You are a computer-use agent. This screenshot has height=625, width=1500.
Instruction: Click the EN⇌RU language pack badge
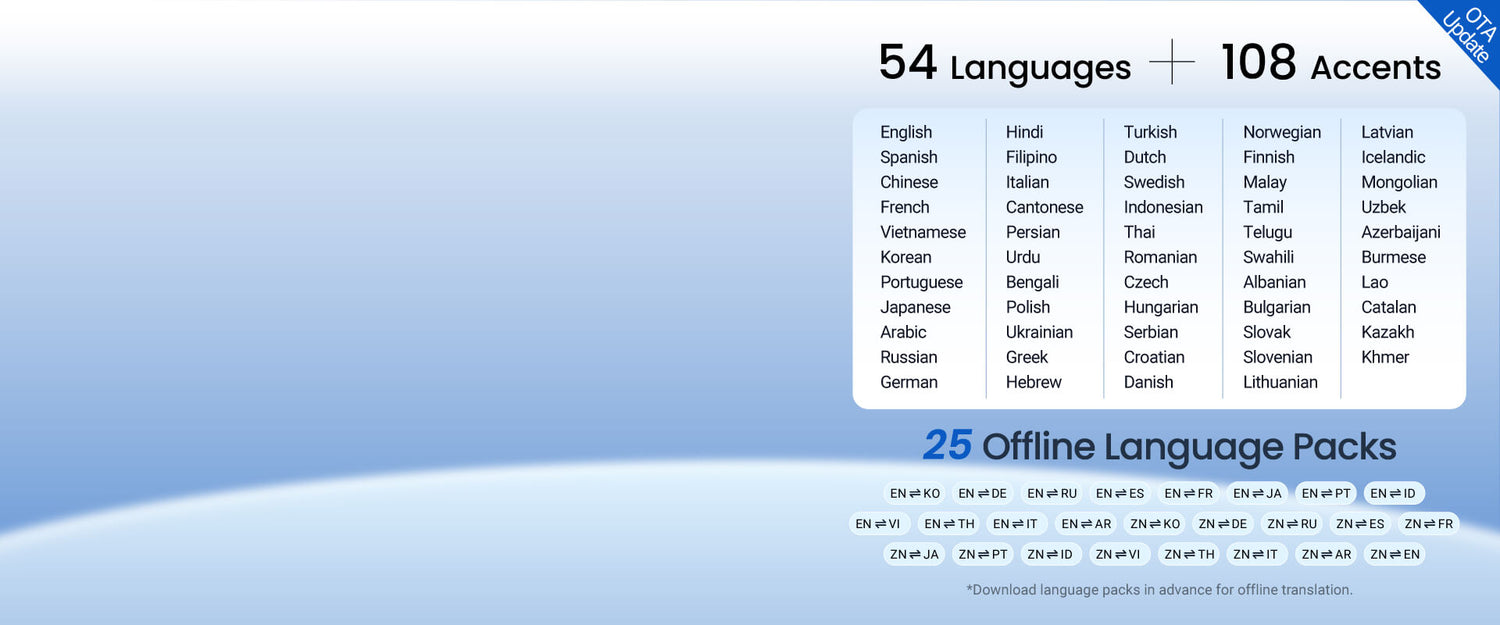tap(1052, 493)
